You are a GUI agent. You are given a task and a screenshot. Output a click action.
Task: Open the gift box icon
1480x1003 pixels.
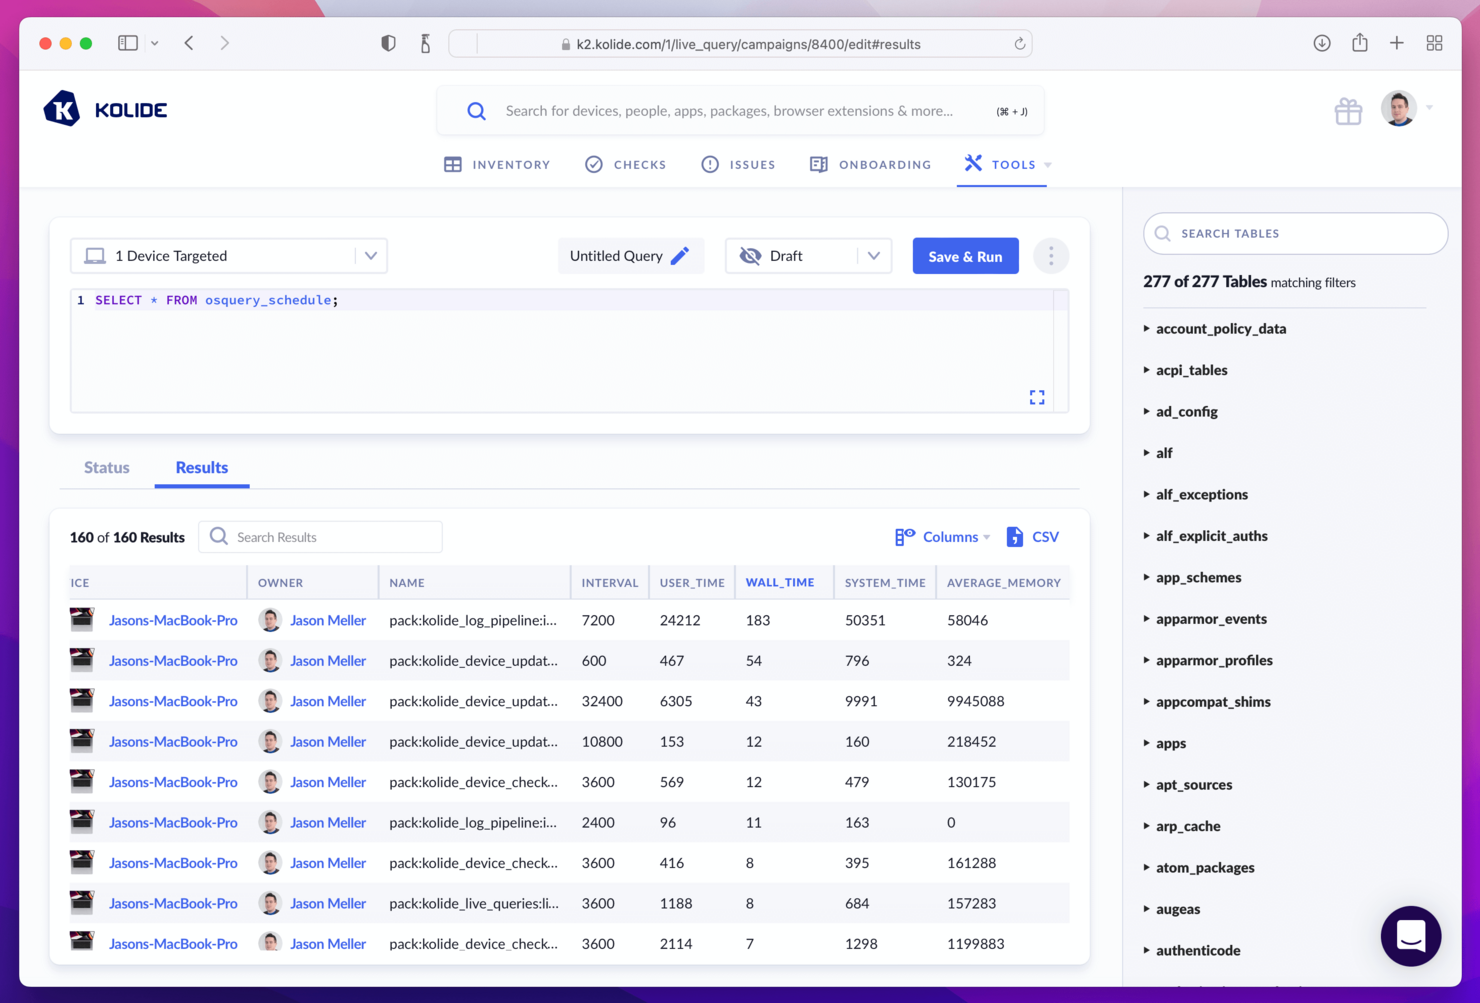click(1348, 111)
